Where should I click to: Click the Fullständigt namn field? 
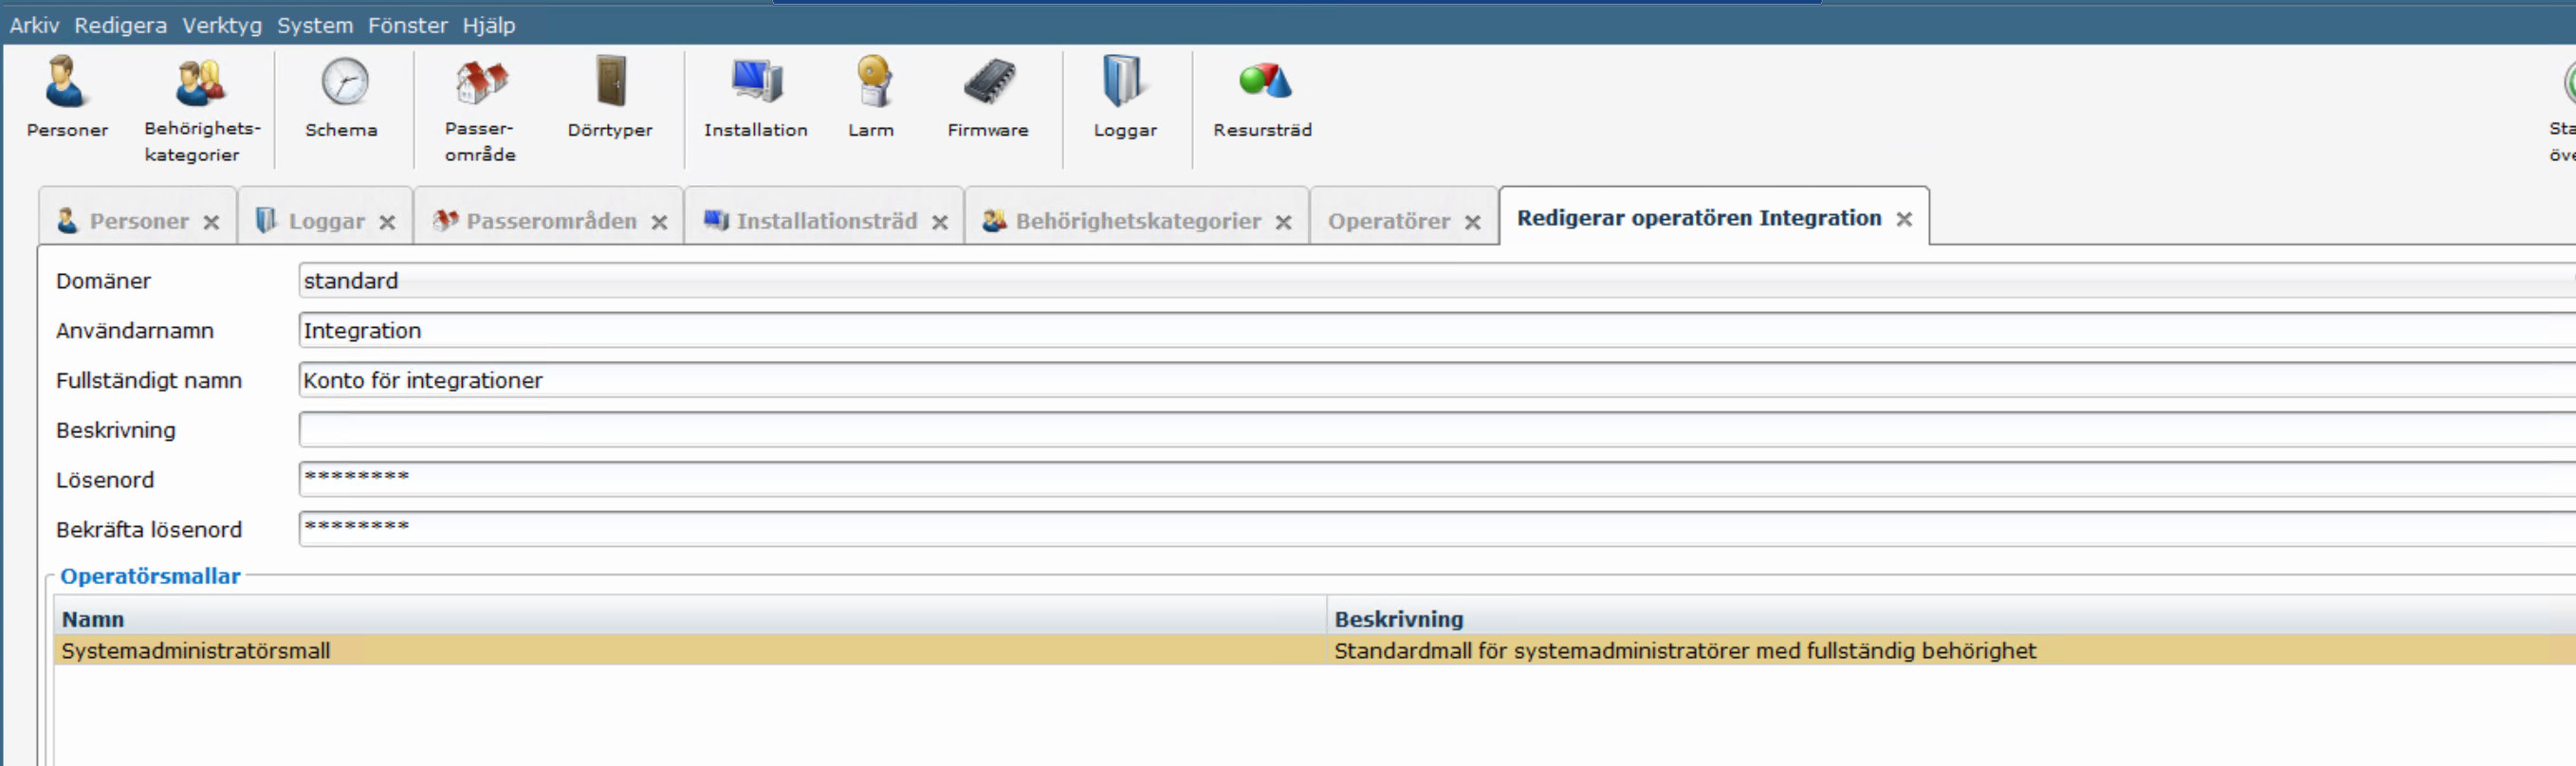tap(1437, 381)
